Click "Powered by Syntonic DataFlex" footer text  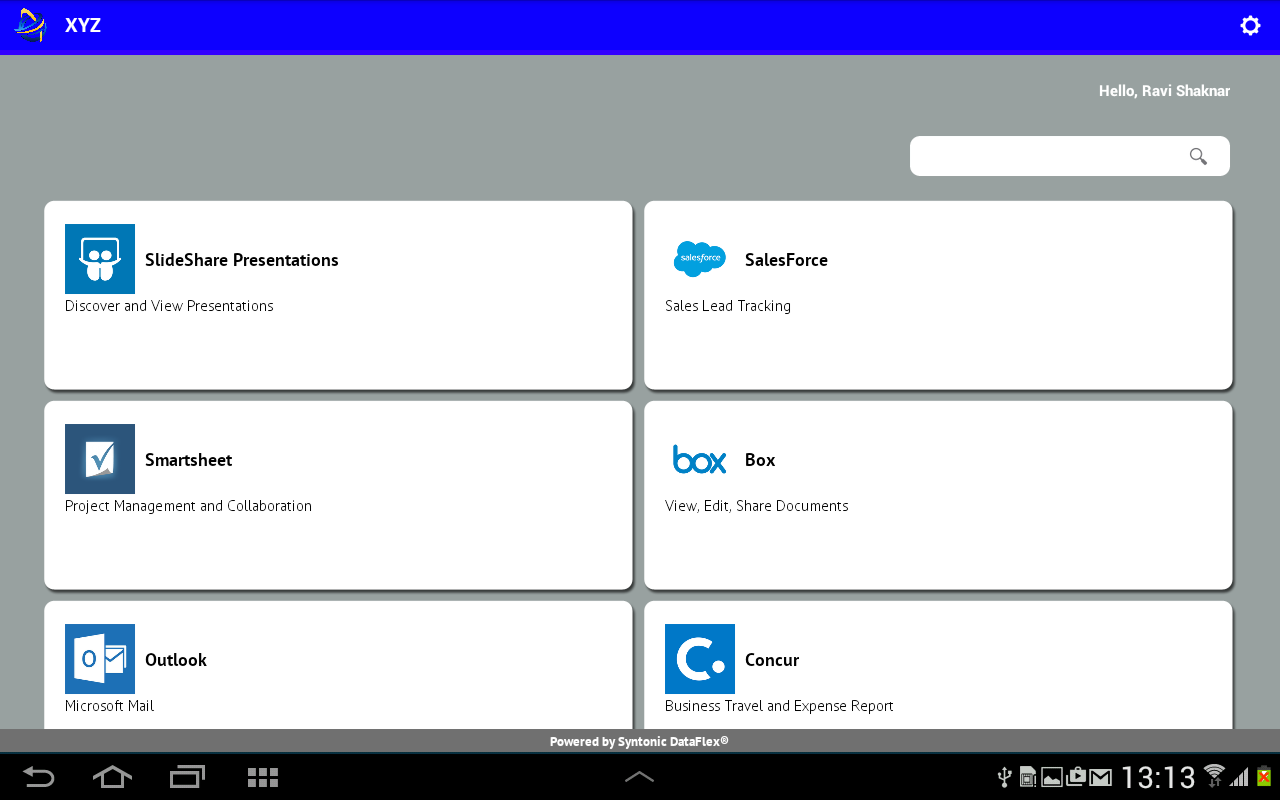point(639,741)
